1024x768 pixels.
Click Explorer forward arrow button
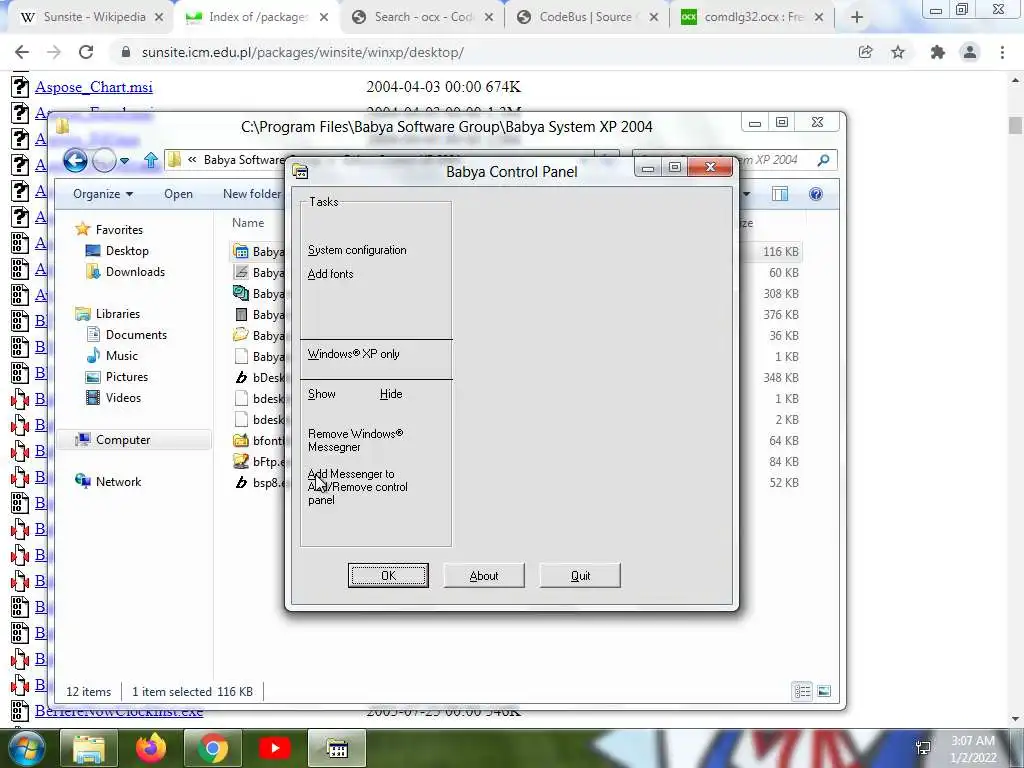coord(104,160)
